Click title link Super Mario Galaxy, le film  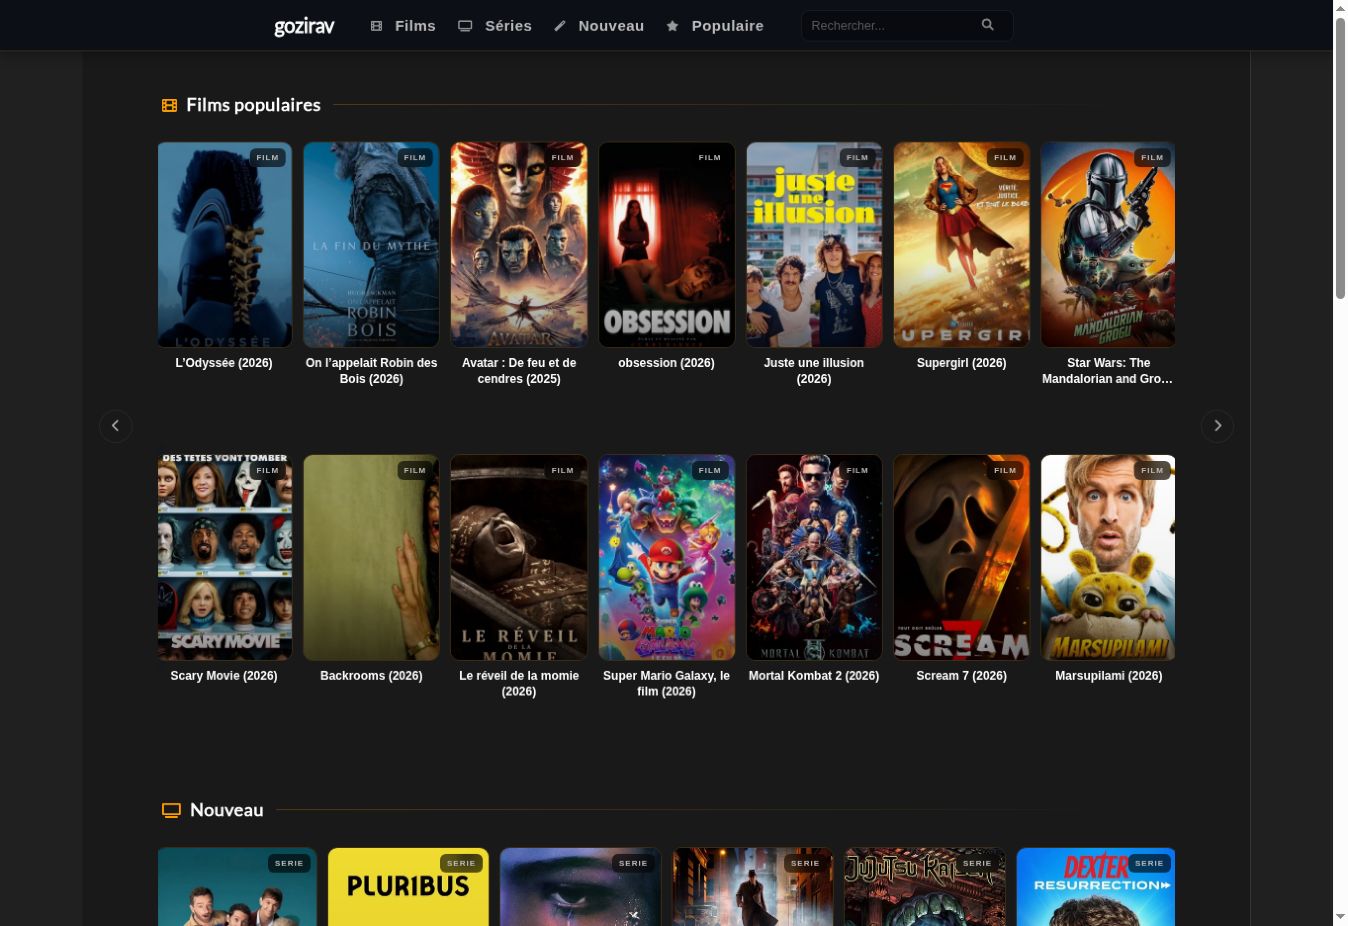[666, 684]
